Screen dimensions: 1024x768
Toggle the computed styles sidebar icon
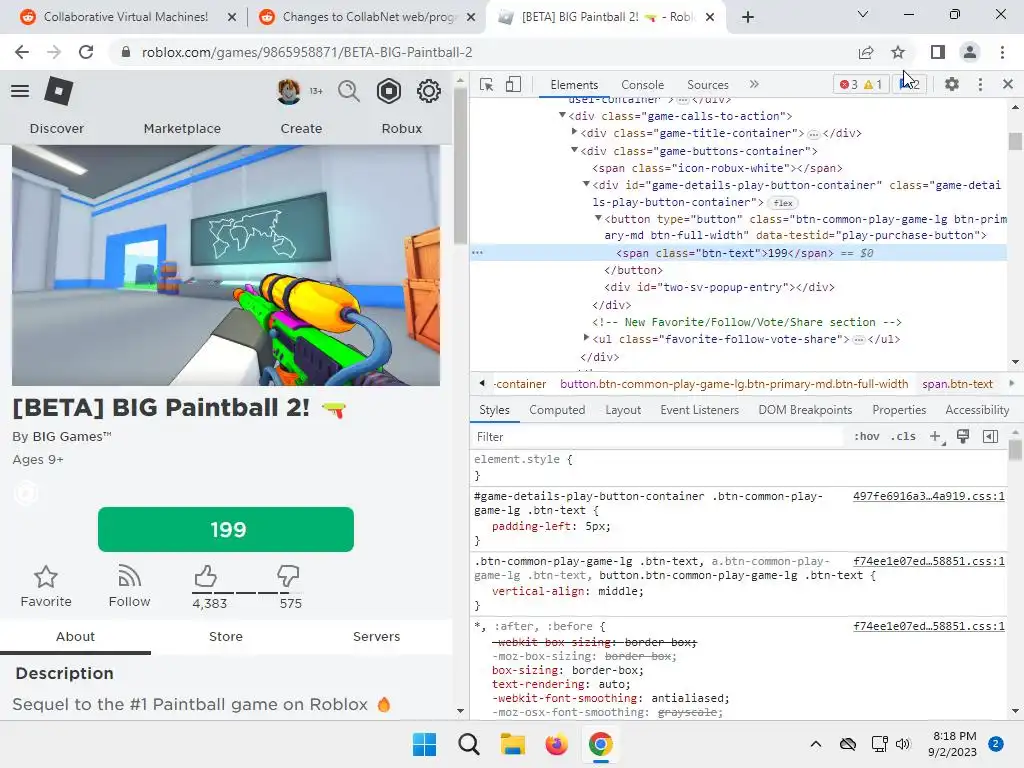click(991, 437)
